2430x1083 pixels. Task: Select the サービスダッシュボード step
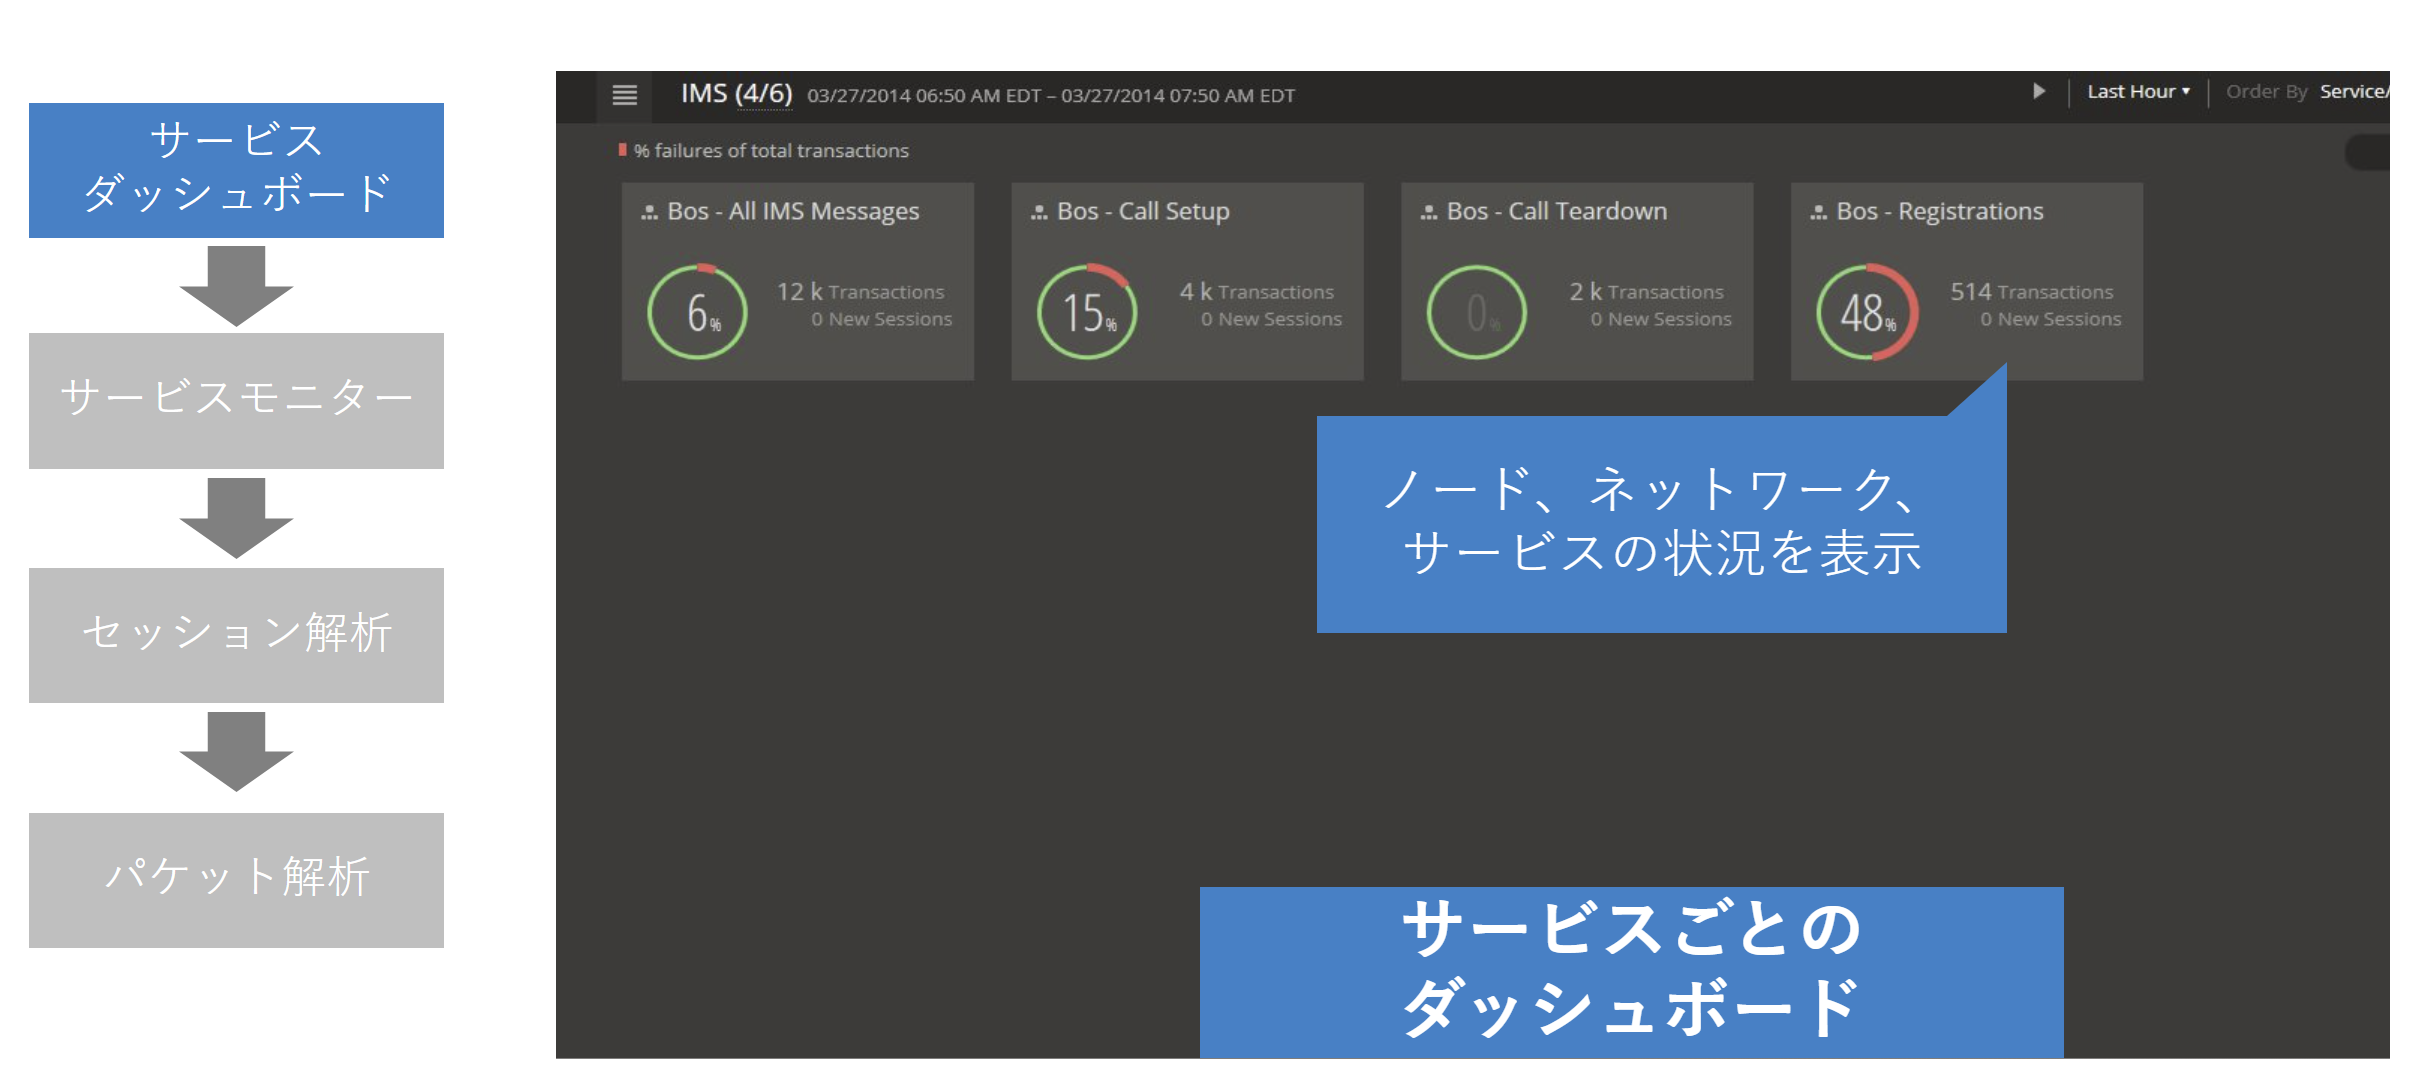coord(236,170)
